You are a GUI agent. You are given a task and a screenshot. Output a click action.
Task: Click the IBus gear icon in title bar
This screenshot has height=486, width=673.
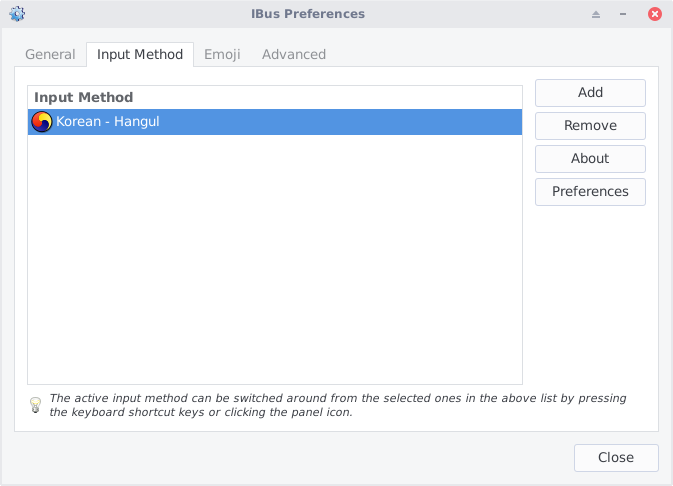17,14
